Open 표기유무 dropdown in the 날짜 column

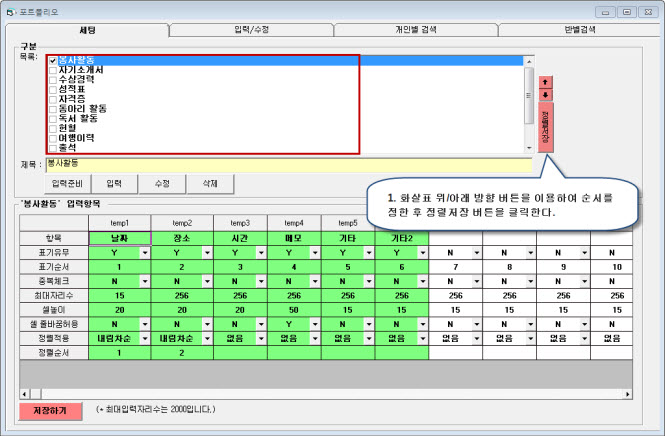[x=146, y=253]
